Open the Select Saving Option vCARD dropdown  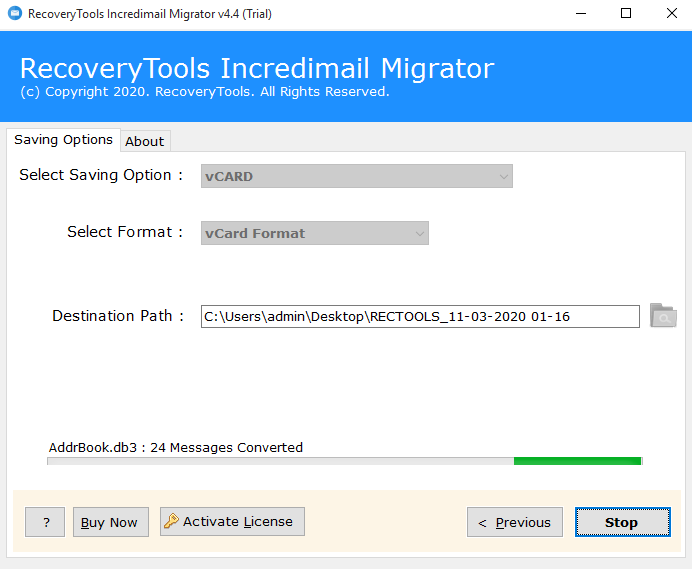point(356,176)
